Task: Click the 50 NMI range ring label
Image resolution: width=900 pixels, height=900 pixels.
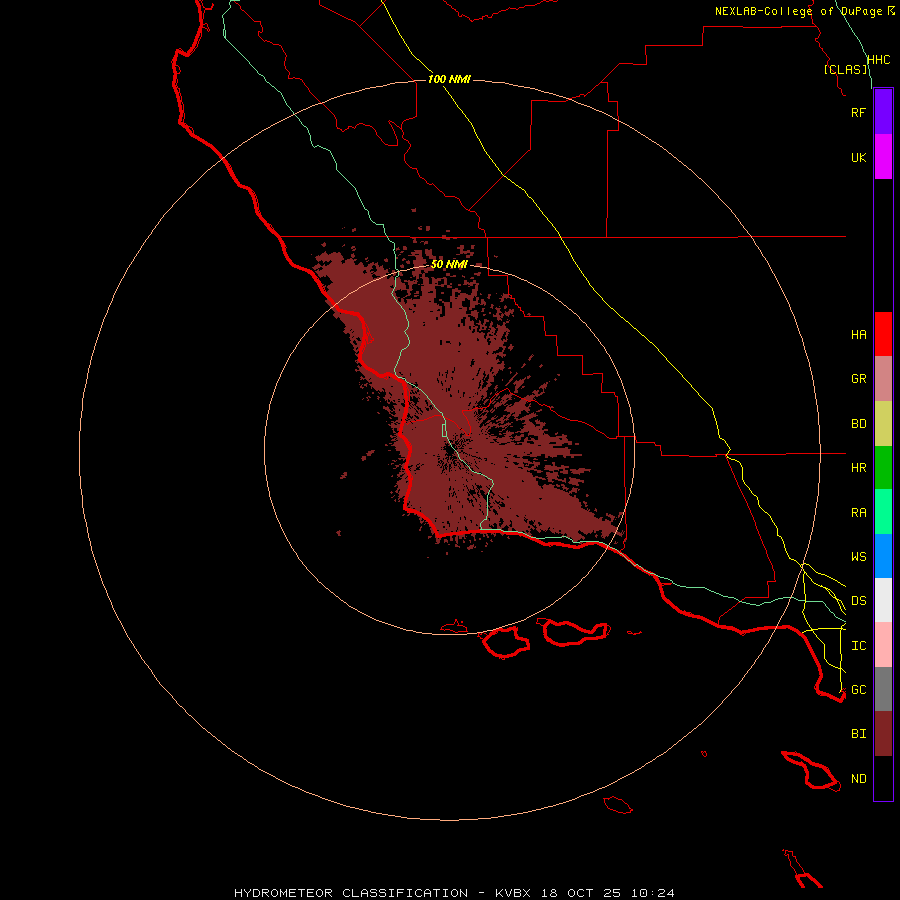Action: 449,264
